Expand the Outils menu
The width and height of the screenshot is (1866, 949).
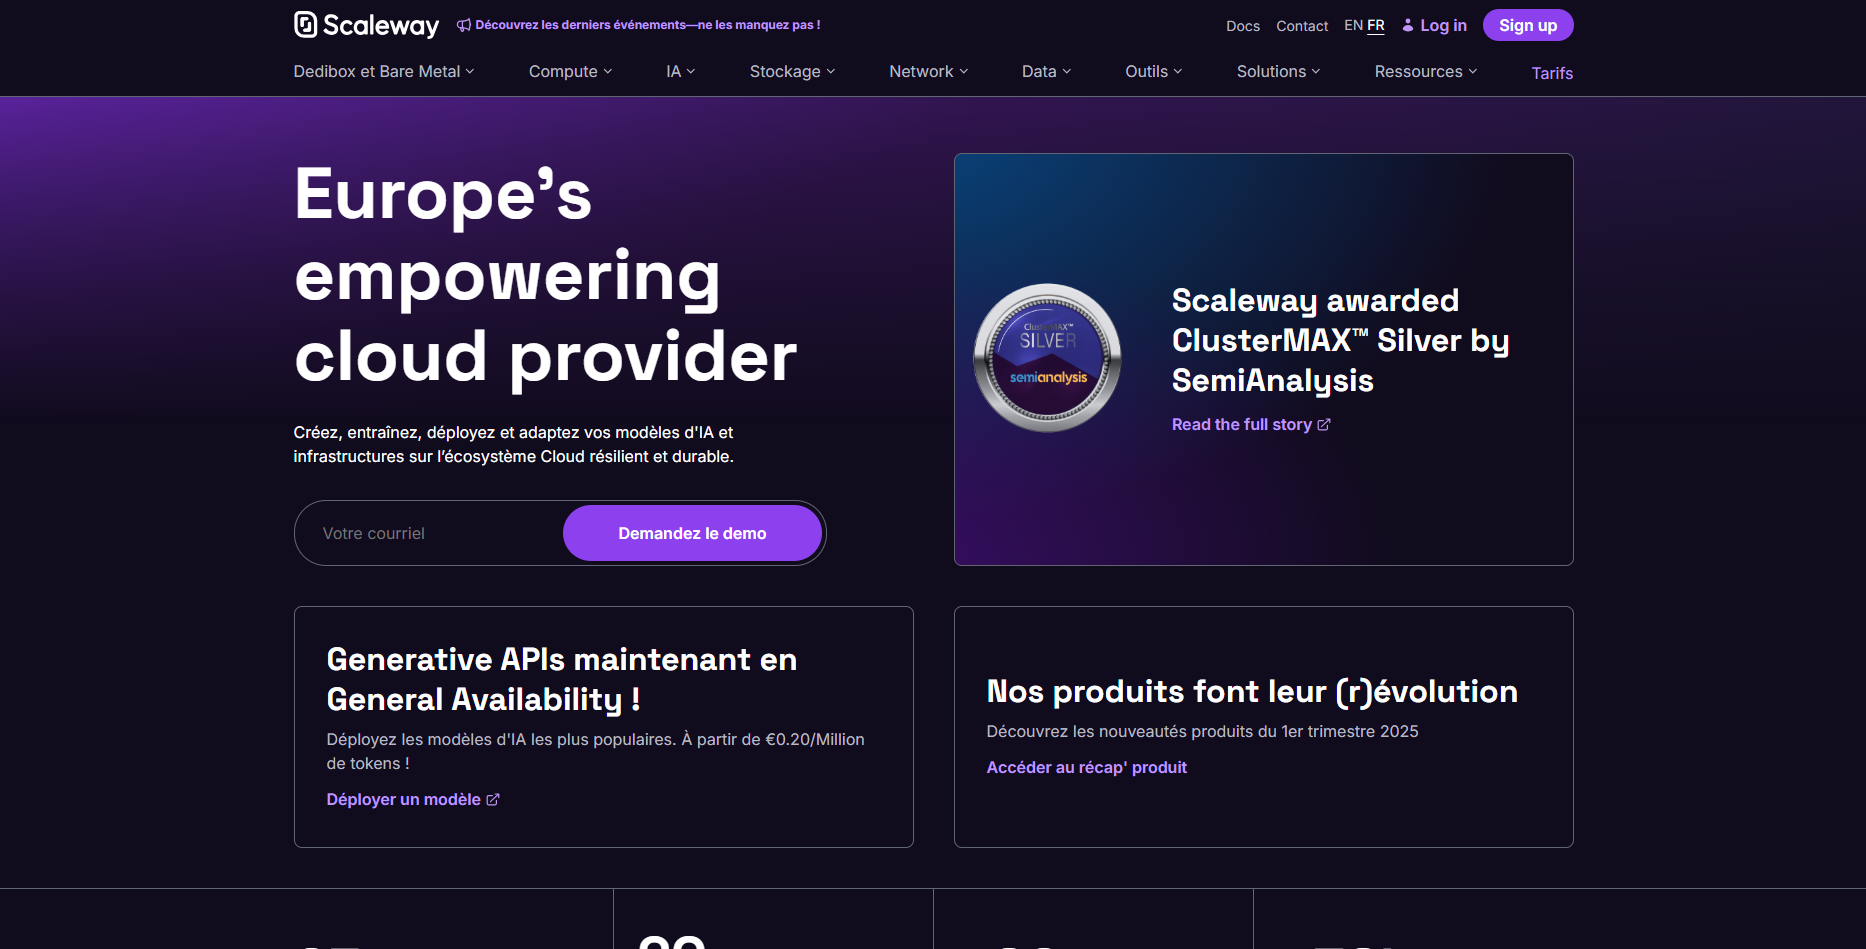coord(1154,72)
